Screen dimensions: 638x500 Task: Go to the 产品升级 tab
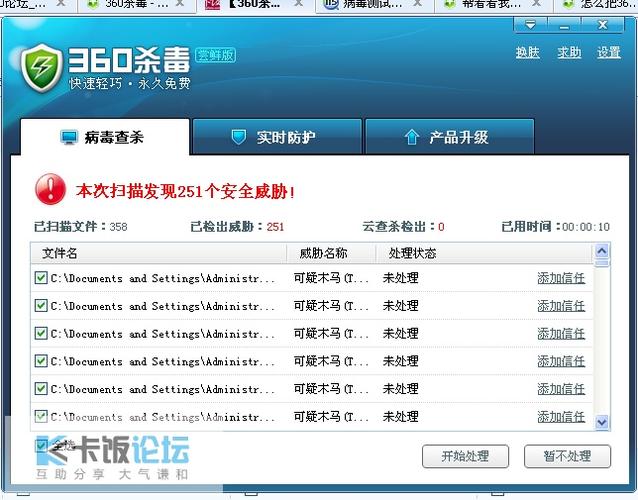(450, 137)
